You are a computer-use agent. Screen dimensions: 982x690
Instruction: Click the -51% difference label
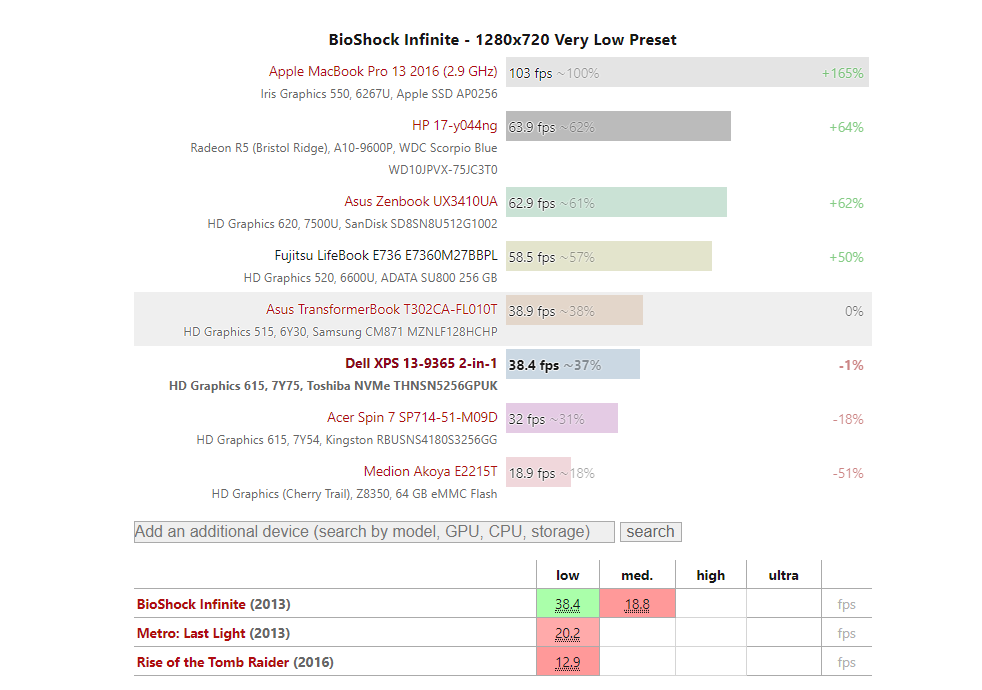[x=848, y=473]
